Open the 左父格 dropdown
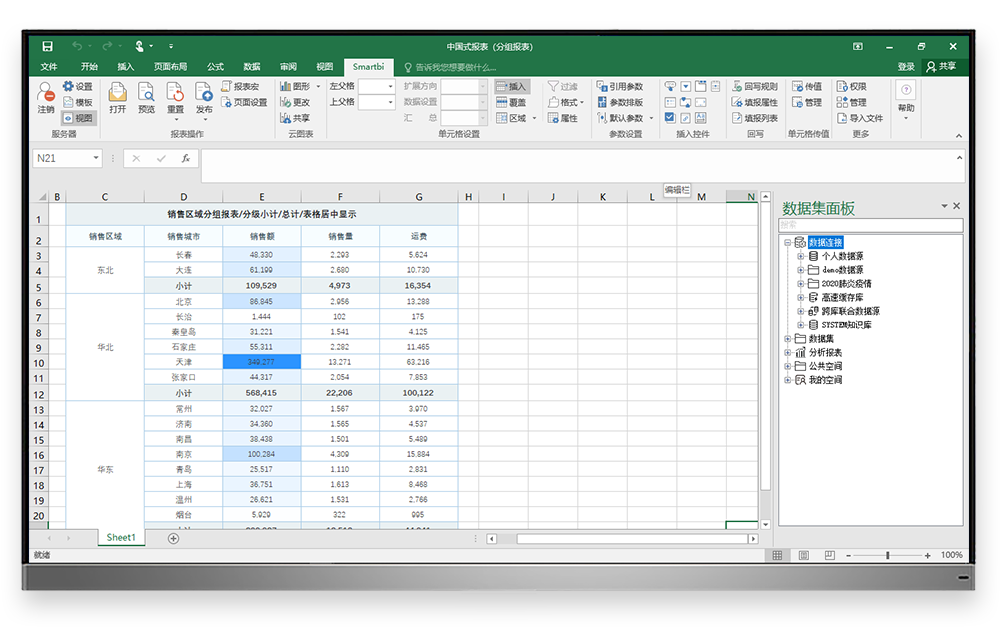This screenshot has height=640, width=1000. pyautogui.click(x=391, y=87)
